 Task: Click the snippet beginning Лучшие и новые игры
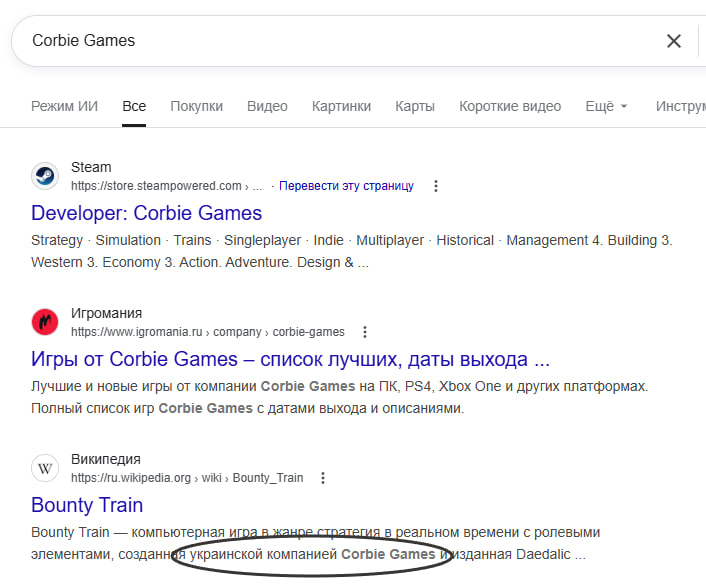339,397
